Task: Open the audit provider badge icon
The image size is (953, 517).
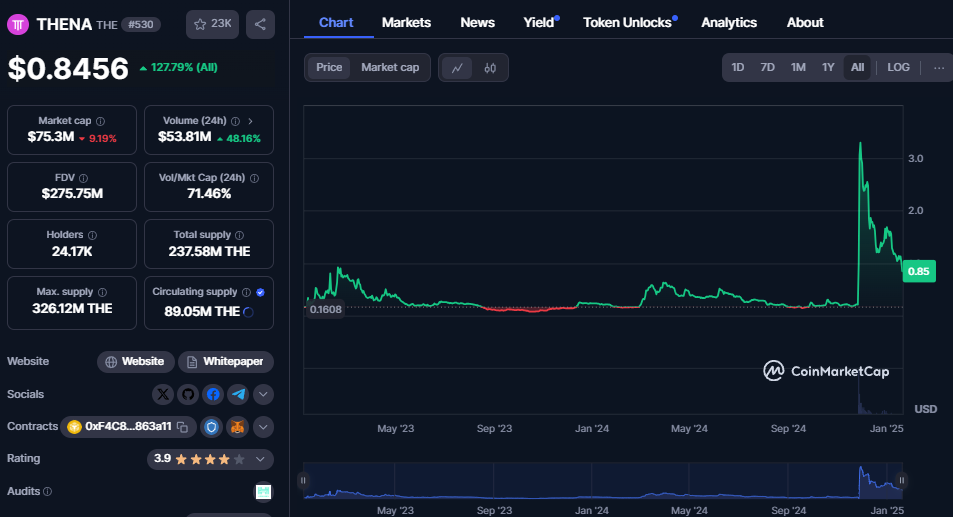Action: (263, 491)
